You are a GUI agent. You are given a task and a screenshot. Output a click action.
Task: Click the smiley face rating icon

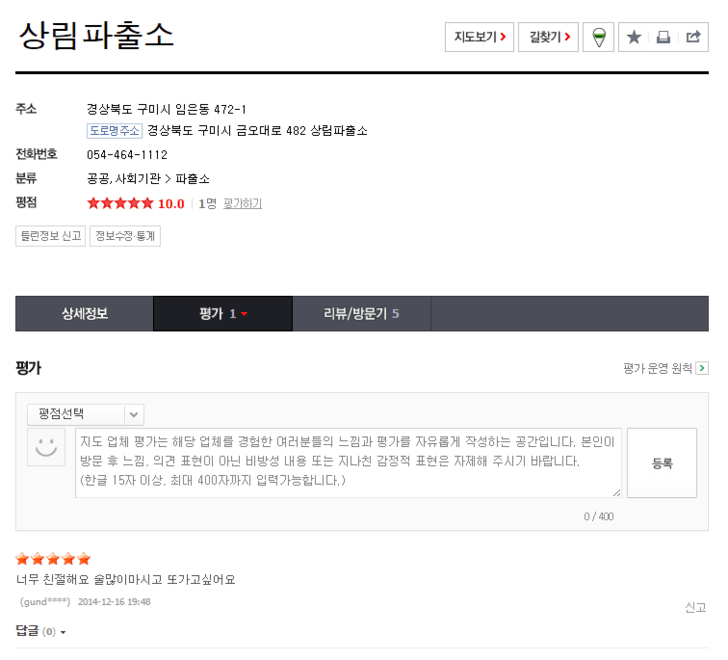[x=44, y=446]
